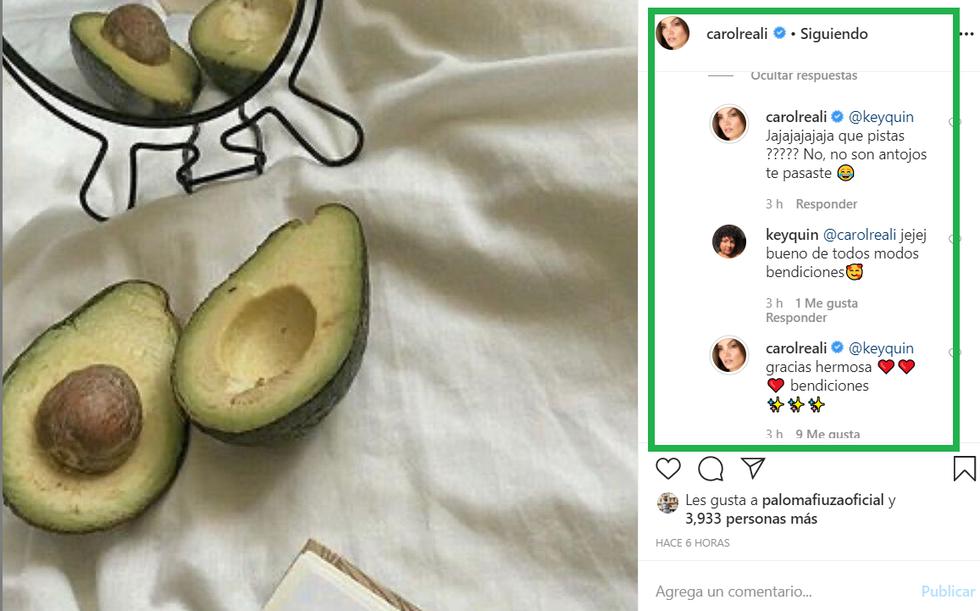The image size is (980, 611).
Task: Open palomafiuzaoficial liker profile link
Action: 822,500
